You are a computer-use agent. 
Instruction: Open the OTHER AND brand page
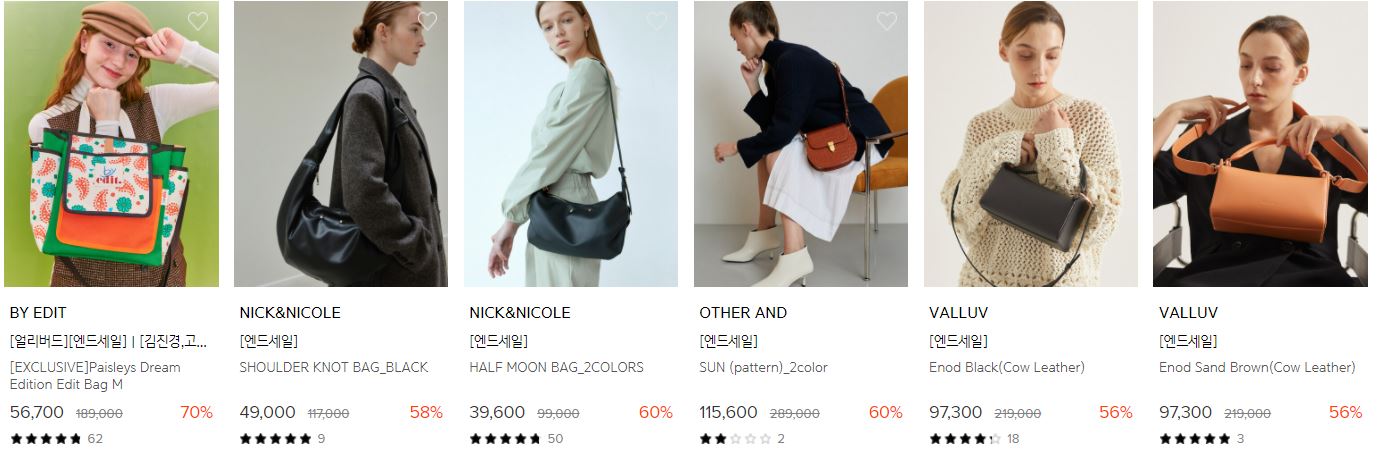point(743,313)
